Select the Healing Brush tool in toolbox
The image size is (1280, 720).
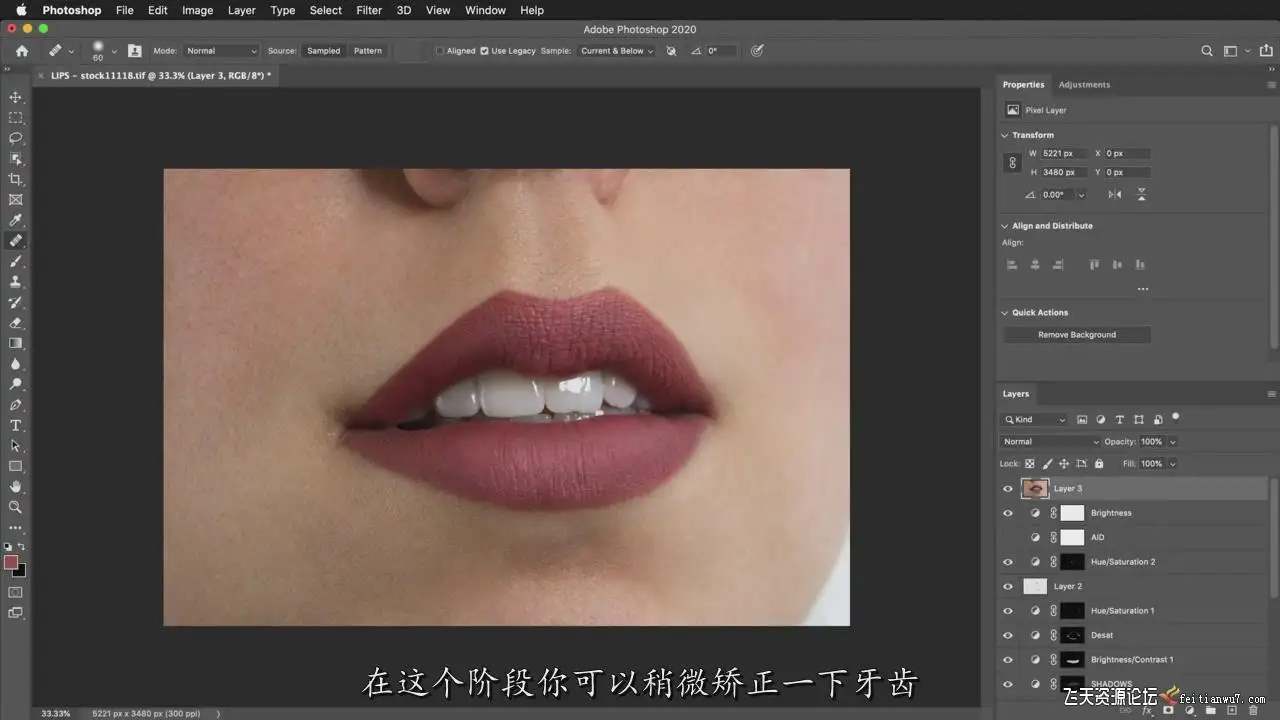[x=16, y=241]
